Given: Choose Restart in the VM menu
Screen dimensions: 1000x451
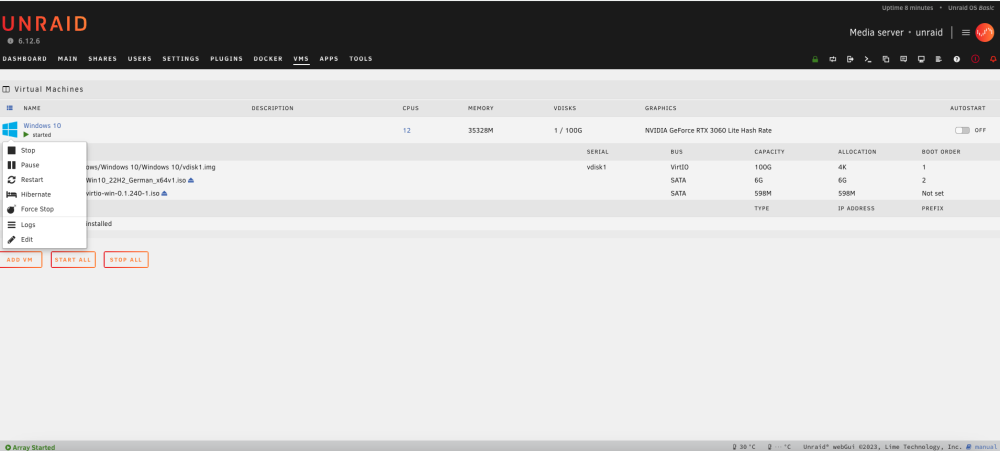Looking at the screenshot, I should (x=45, y=180).
